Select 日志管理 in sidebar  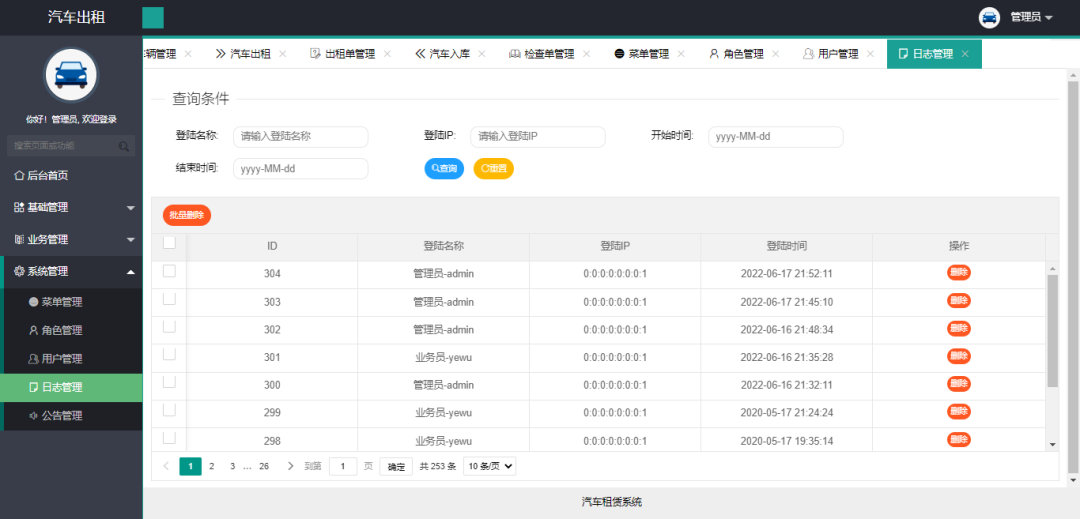71,388
